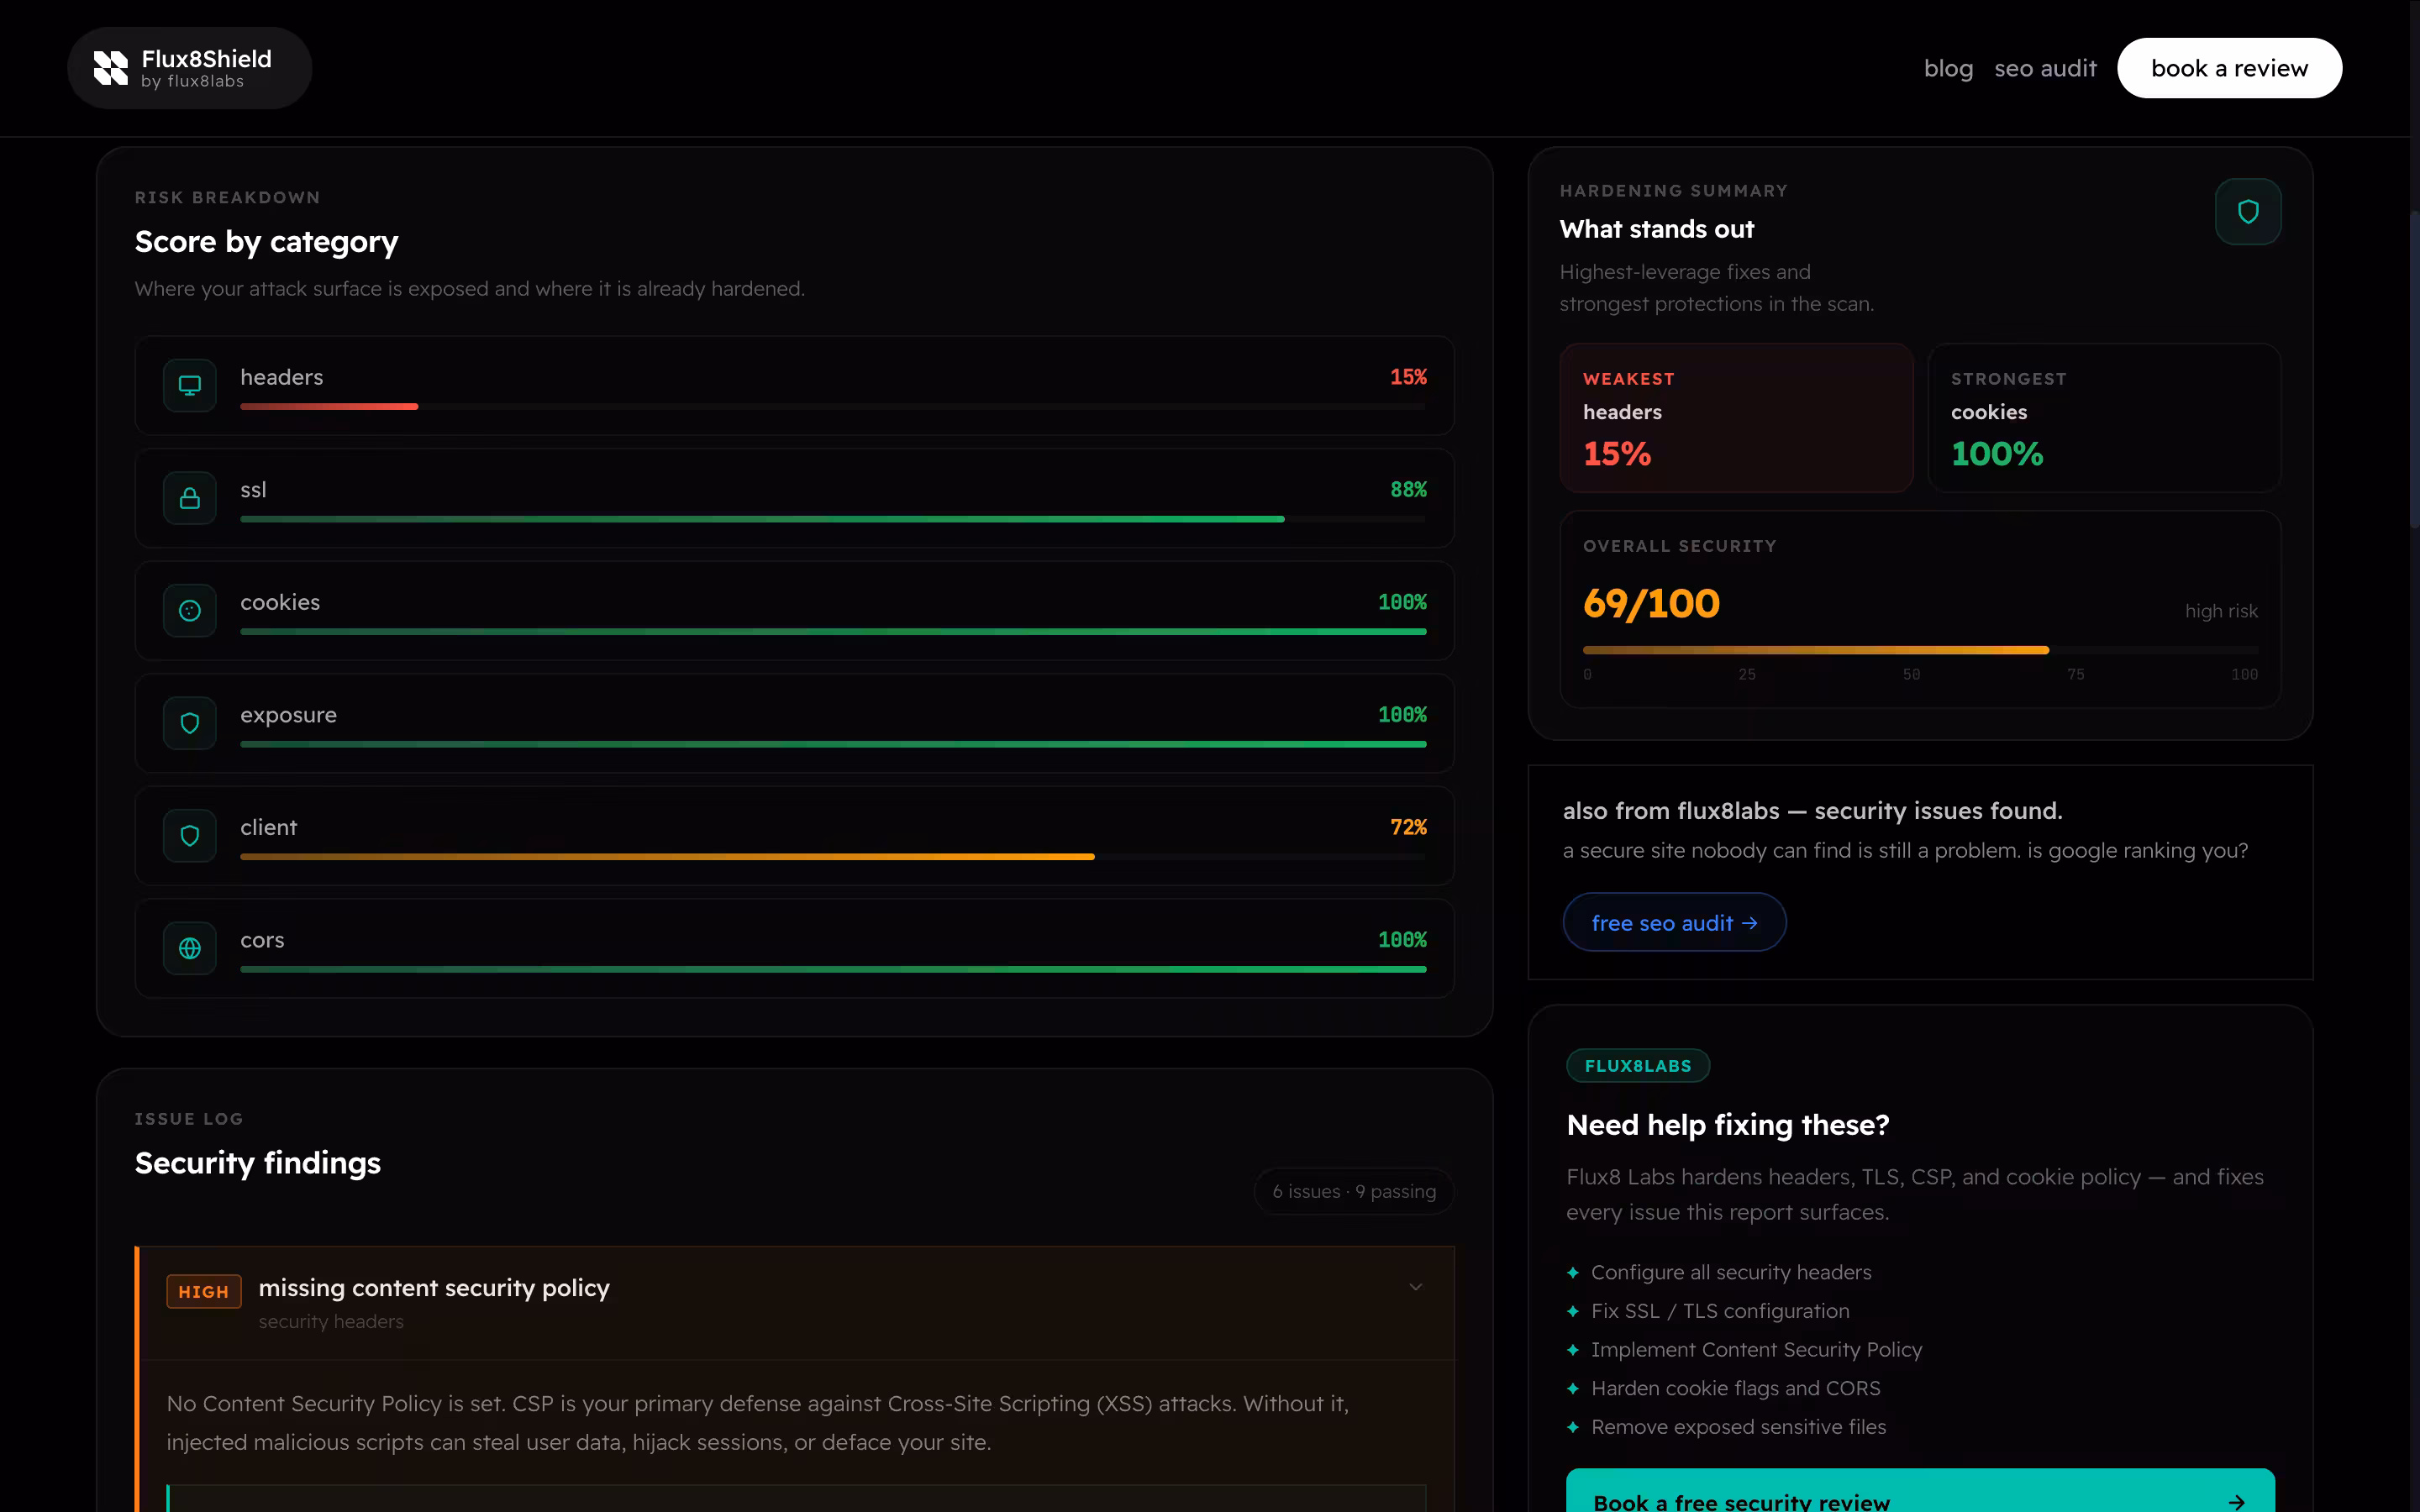Click the free seo audit button
This screenshot has height=1512, width=2420.
point(1674,922)
